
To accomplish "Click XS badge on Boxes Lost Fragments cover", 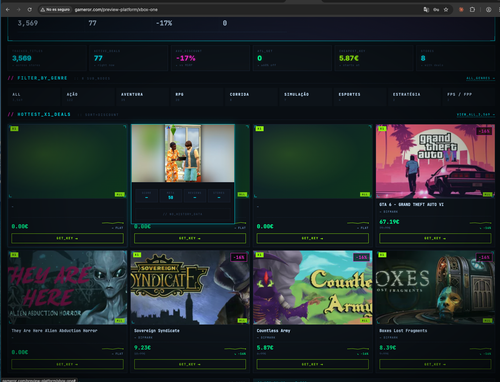I will (382, 255).
